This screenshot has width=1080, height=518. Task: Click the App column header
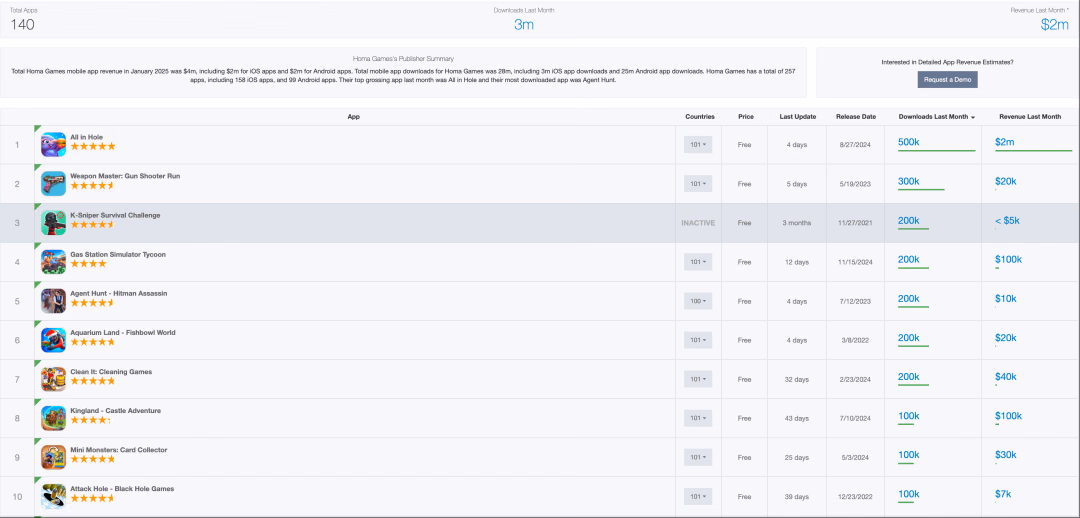tap(353, 117)
